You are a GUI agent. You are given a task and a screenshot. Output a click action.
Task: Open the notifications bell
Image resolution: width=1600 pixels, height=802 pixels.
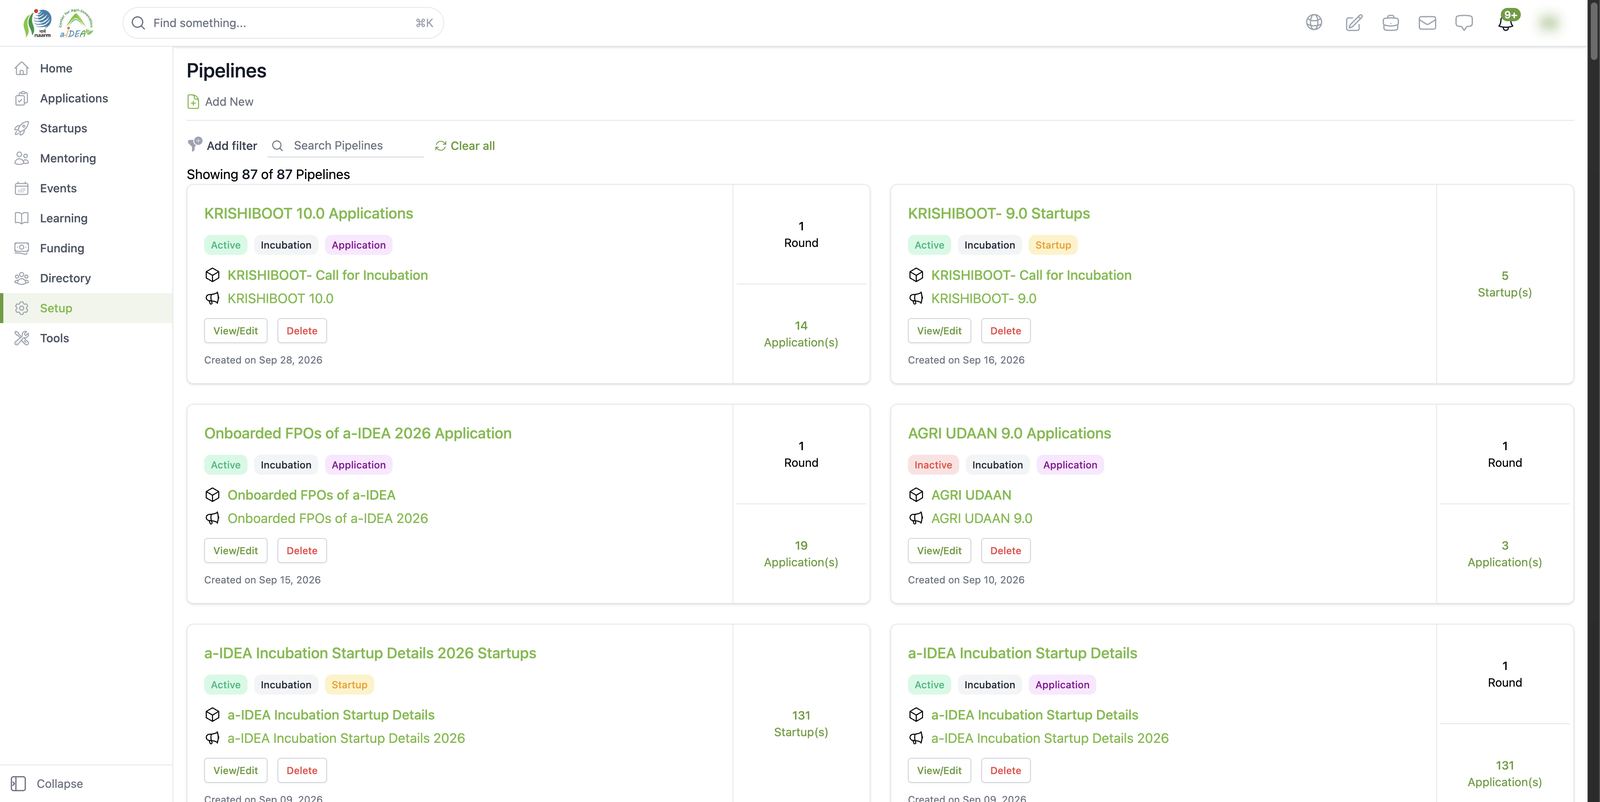[1506, 21]
